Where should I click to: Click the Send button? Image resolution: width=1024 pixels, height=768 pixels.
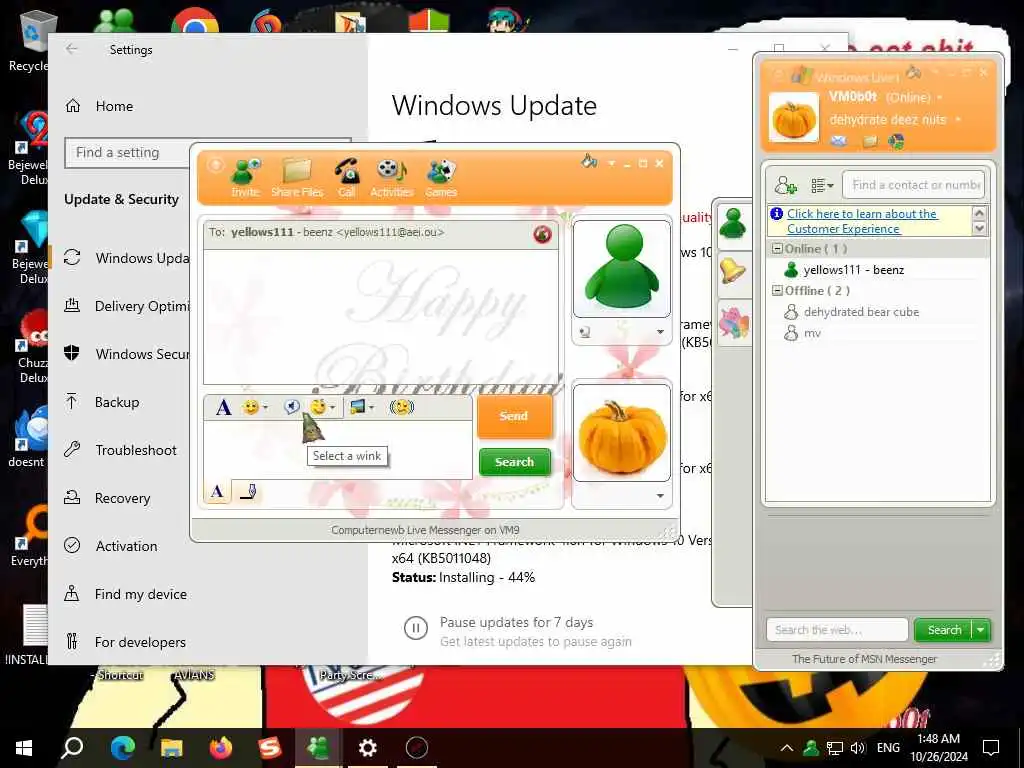point(514,416)
